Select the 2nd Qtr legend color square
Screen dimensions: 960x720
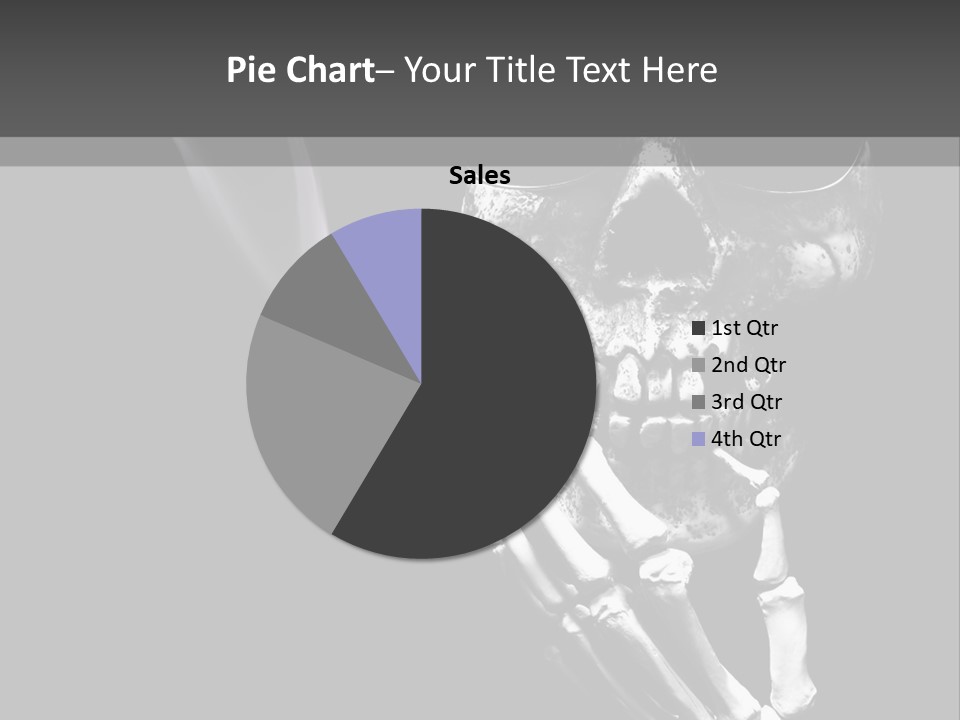point(699,365)
